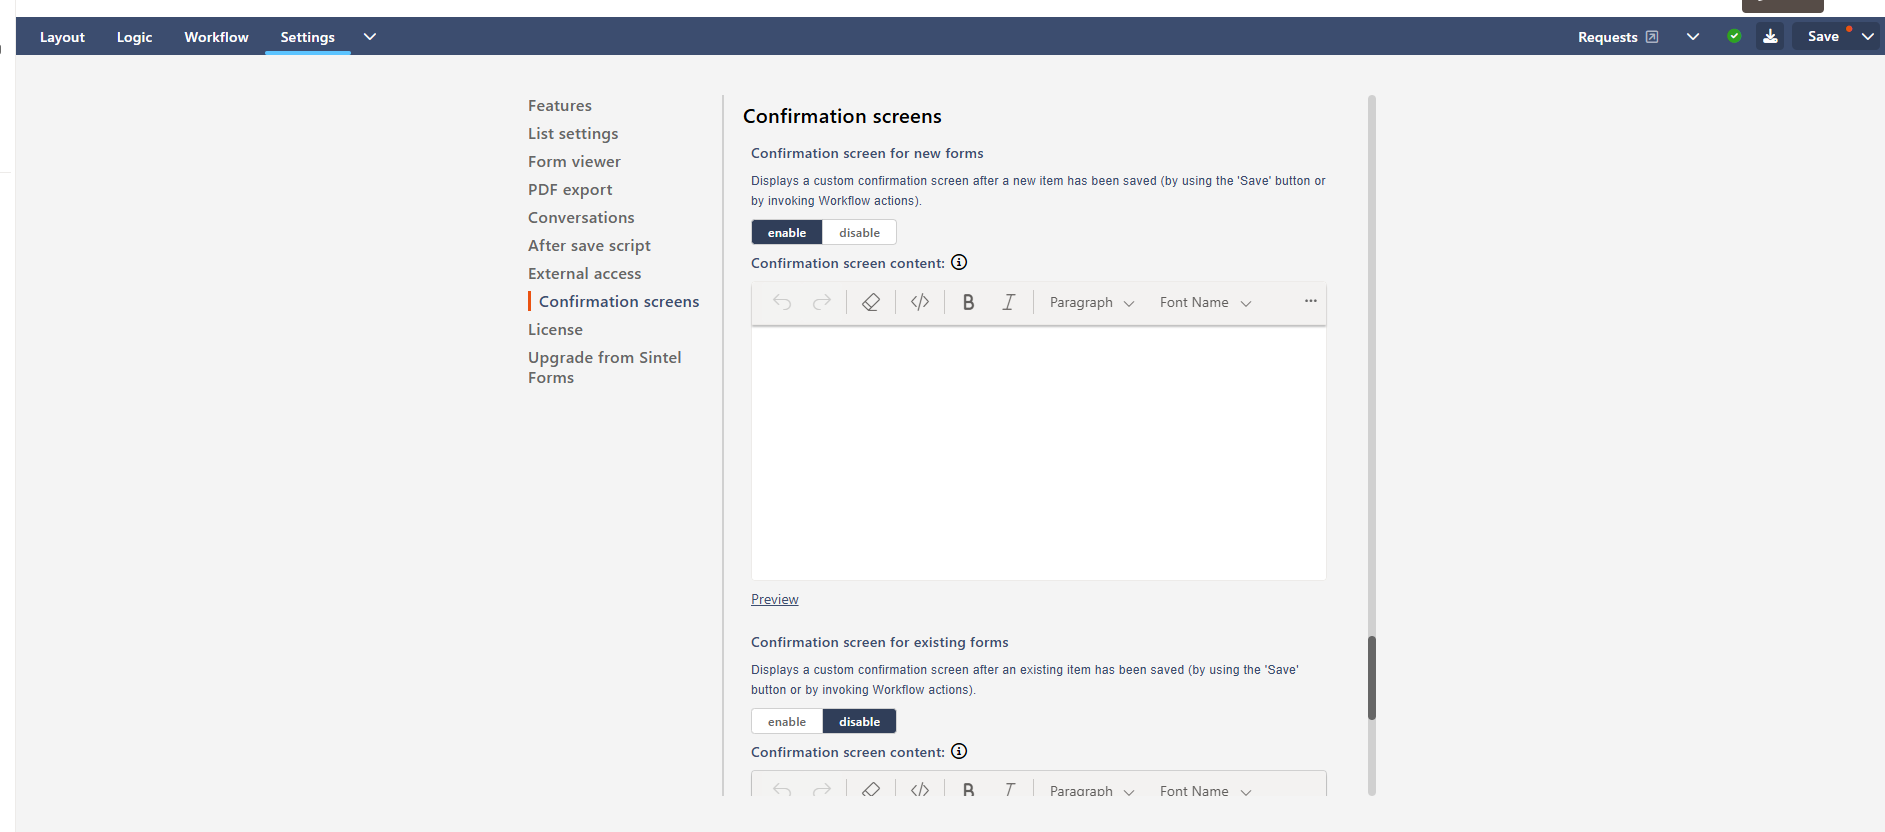
Task: Enable confirmation screen for existing forms
Action: (787, 722)
